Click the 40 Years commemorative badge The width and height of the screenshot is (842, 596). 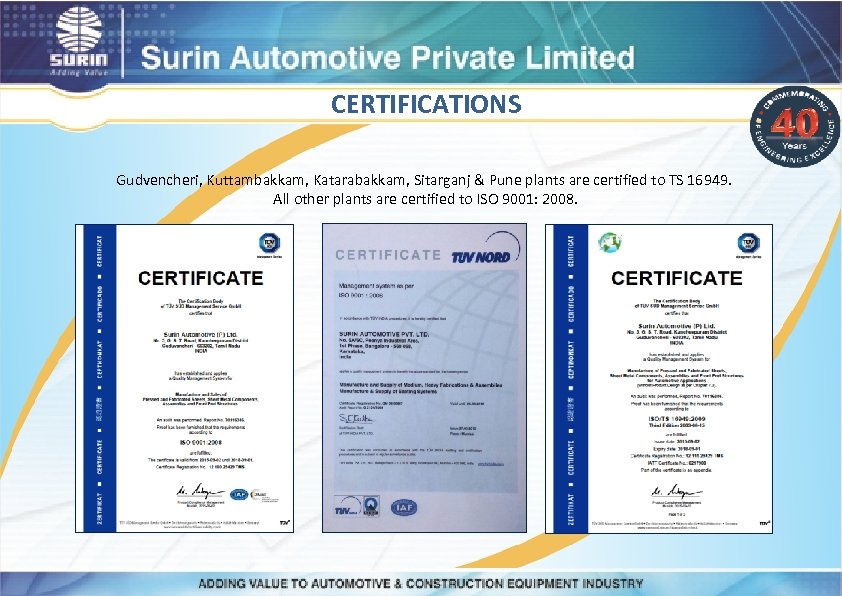(794, 127)
